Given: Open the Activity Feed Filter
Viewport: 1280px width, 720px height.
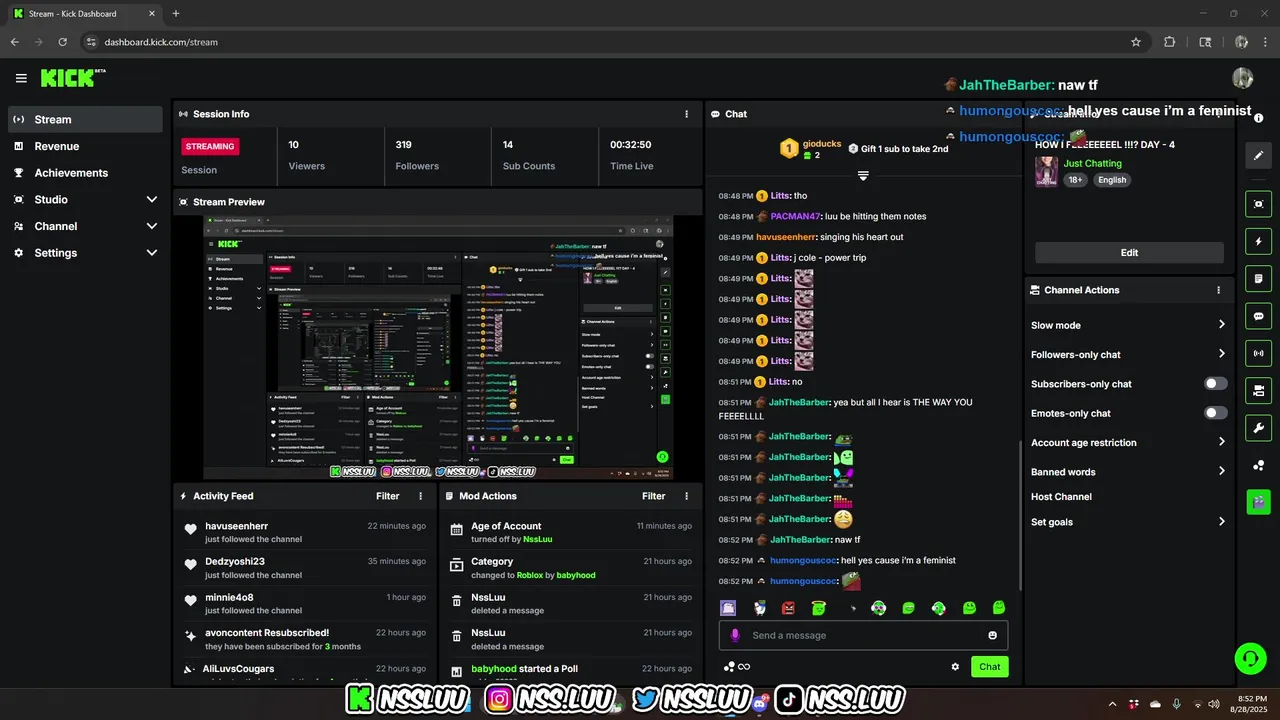Looking at the screenshot, I should (x=387, y=496).
